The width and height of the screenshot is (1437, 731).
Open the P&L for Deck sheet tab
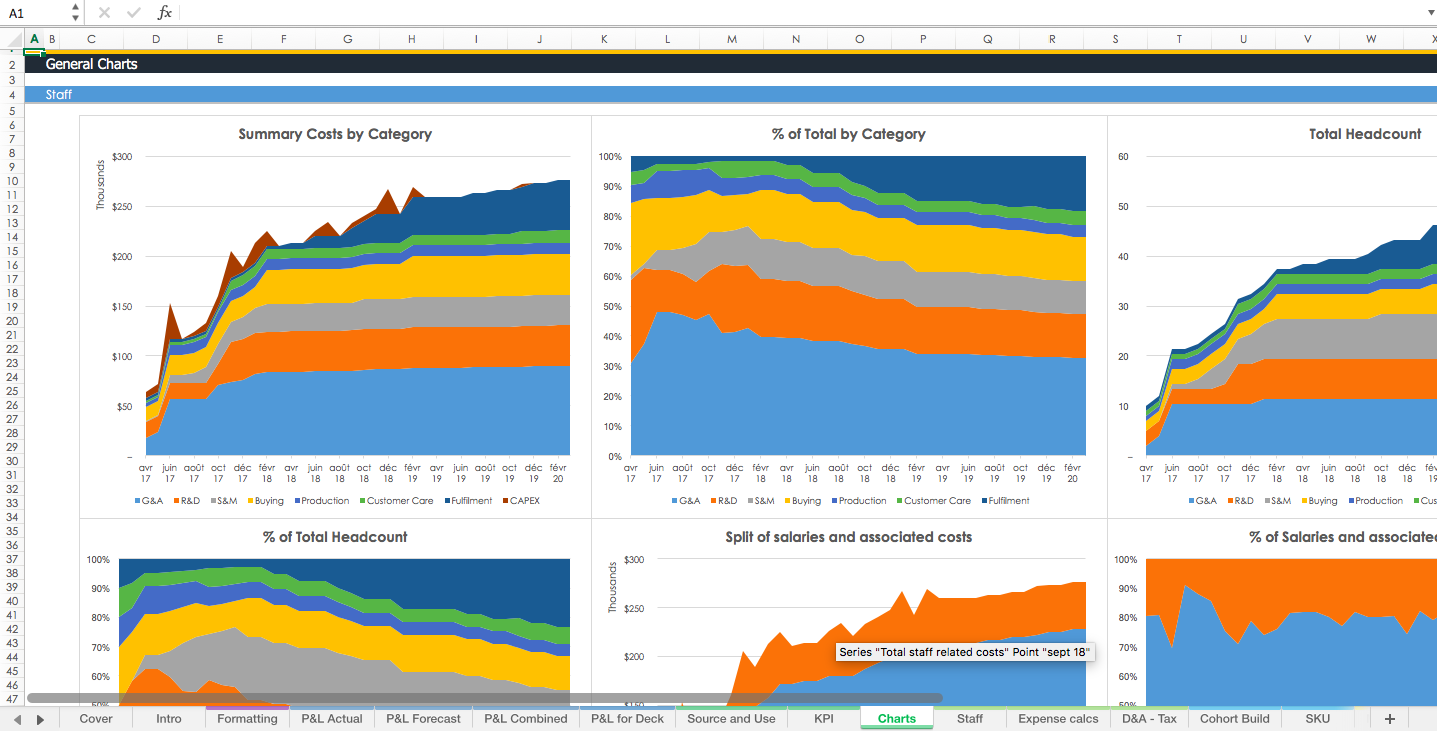(627, 718)
